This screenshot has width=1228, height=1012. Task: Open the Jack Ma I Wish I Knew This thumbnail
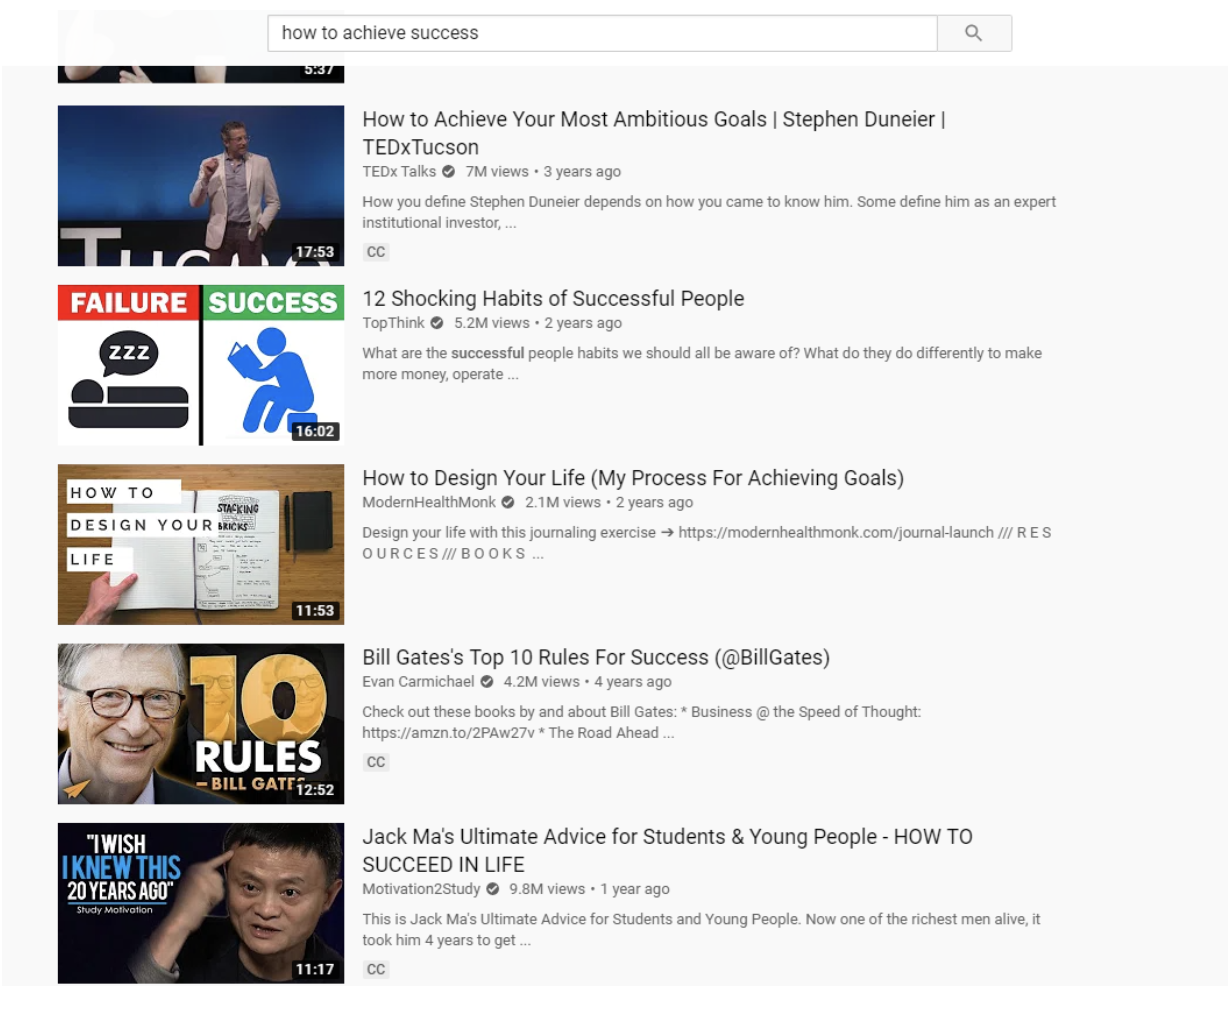click(201, 903)
